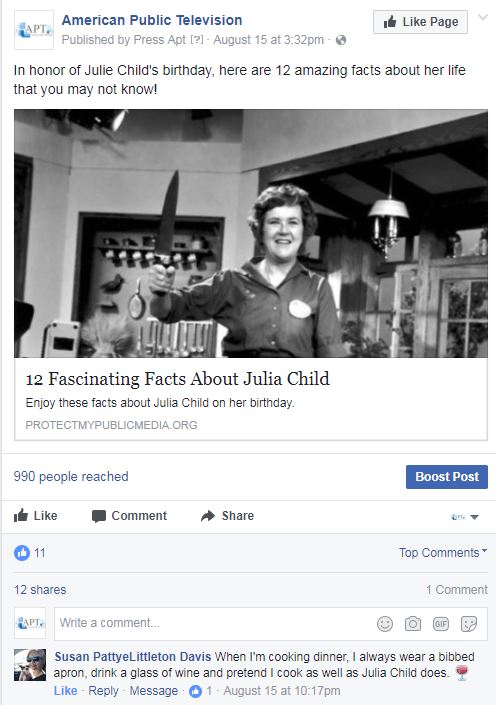Screen dimensions: 496x705
Task: Click the small like icon on Susan's comment
Action: tap(195, 691)
